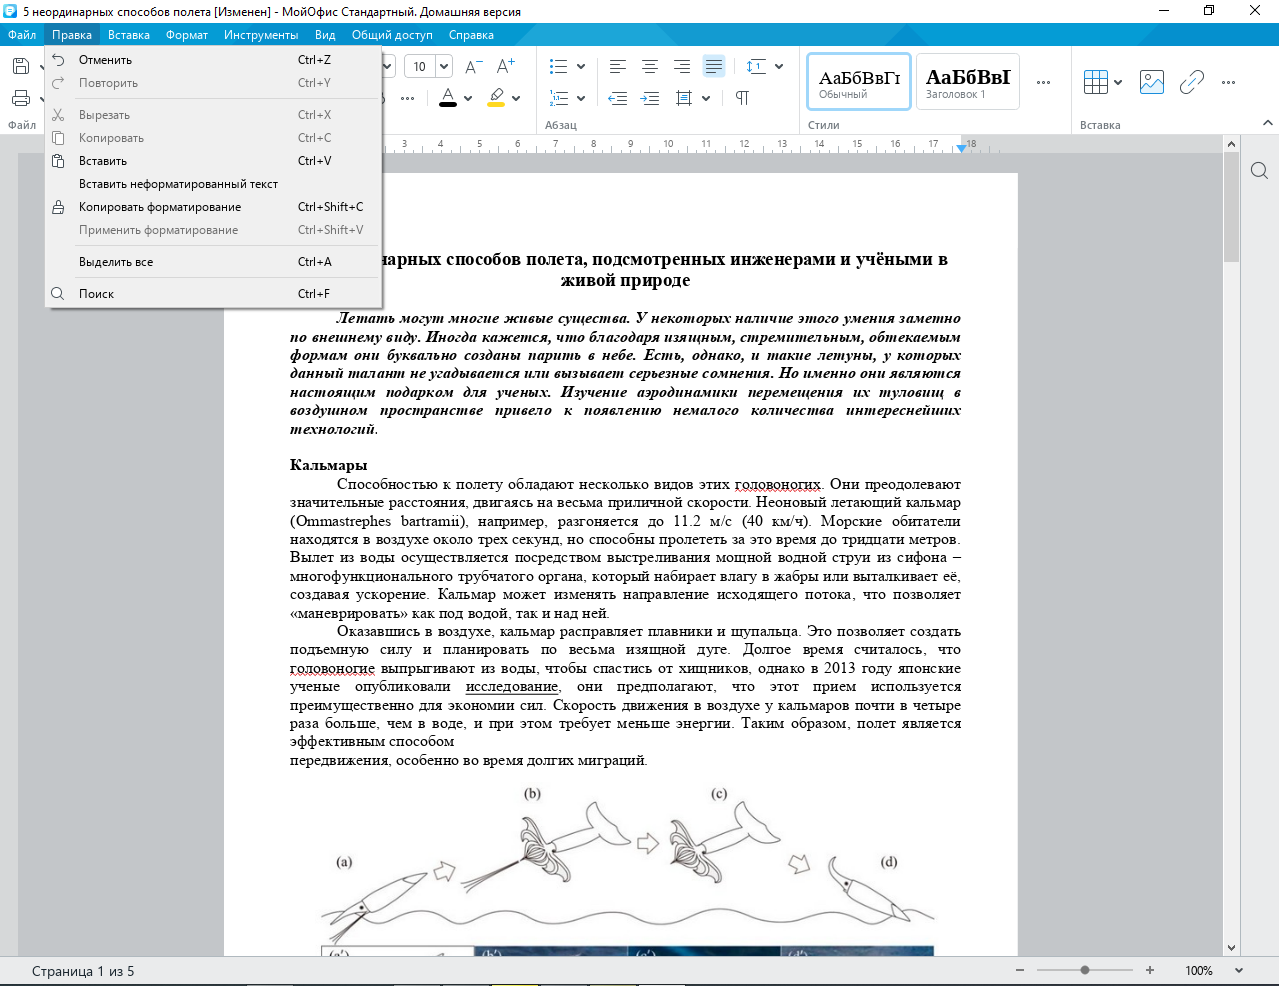Click the underlined исследование link
Image resolution: width=1279 pixels, height=986 pixels.
[512, 687]
